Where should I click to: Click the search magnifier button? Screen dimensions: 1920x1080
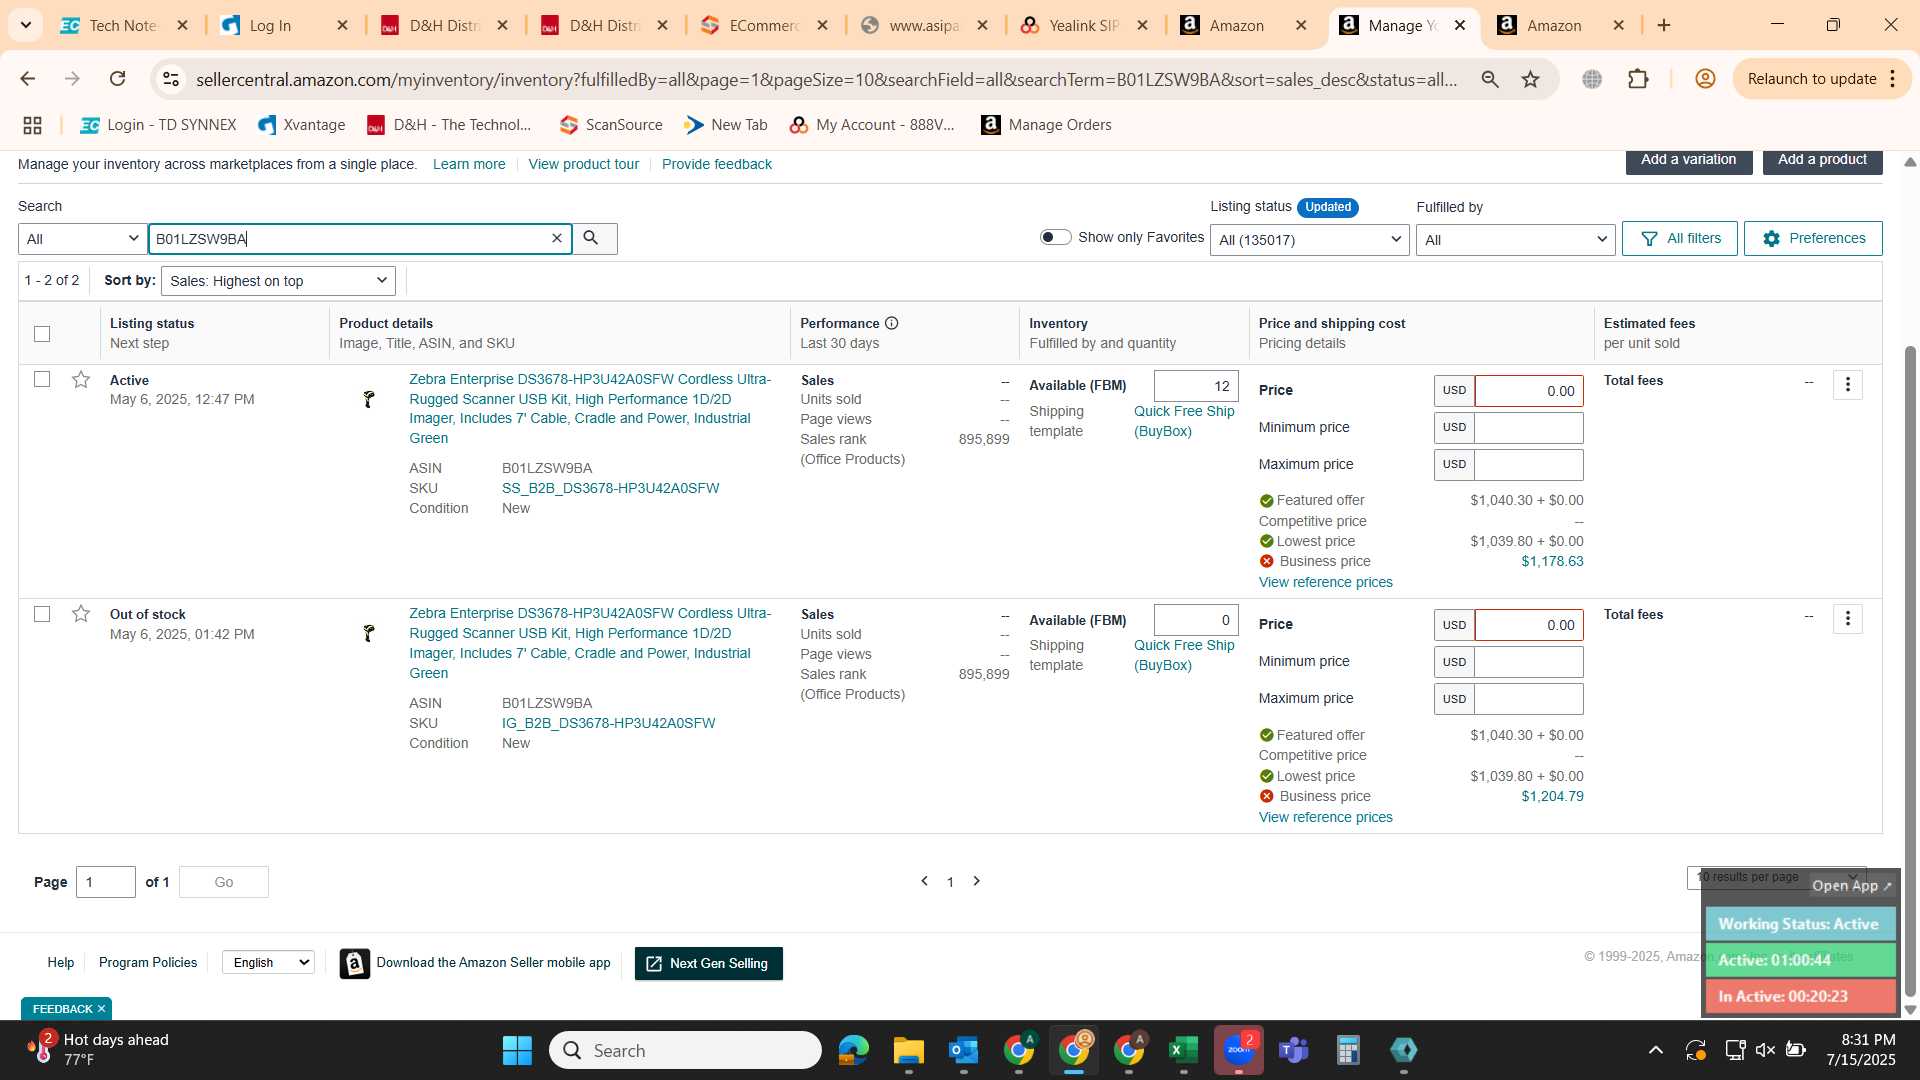tap(594, 238)
